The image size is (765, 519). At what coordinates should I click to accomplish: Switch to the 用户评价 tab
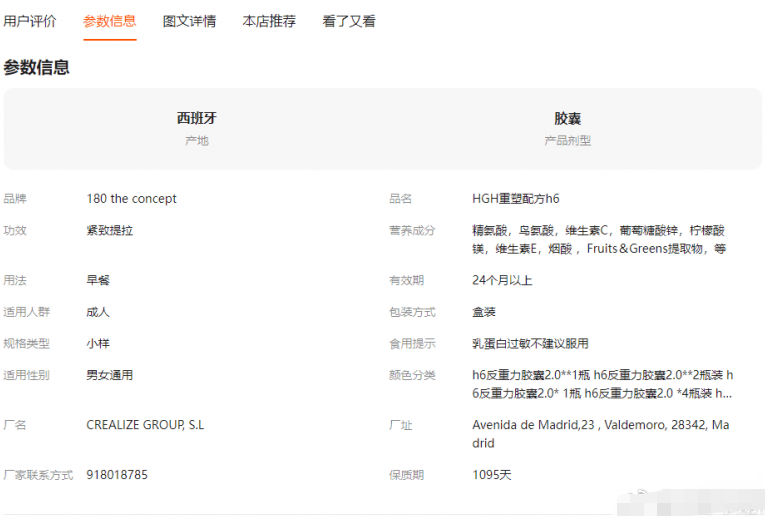[30, 21]
